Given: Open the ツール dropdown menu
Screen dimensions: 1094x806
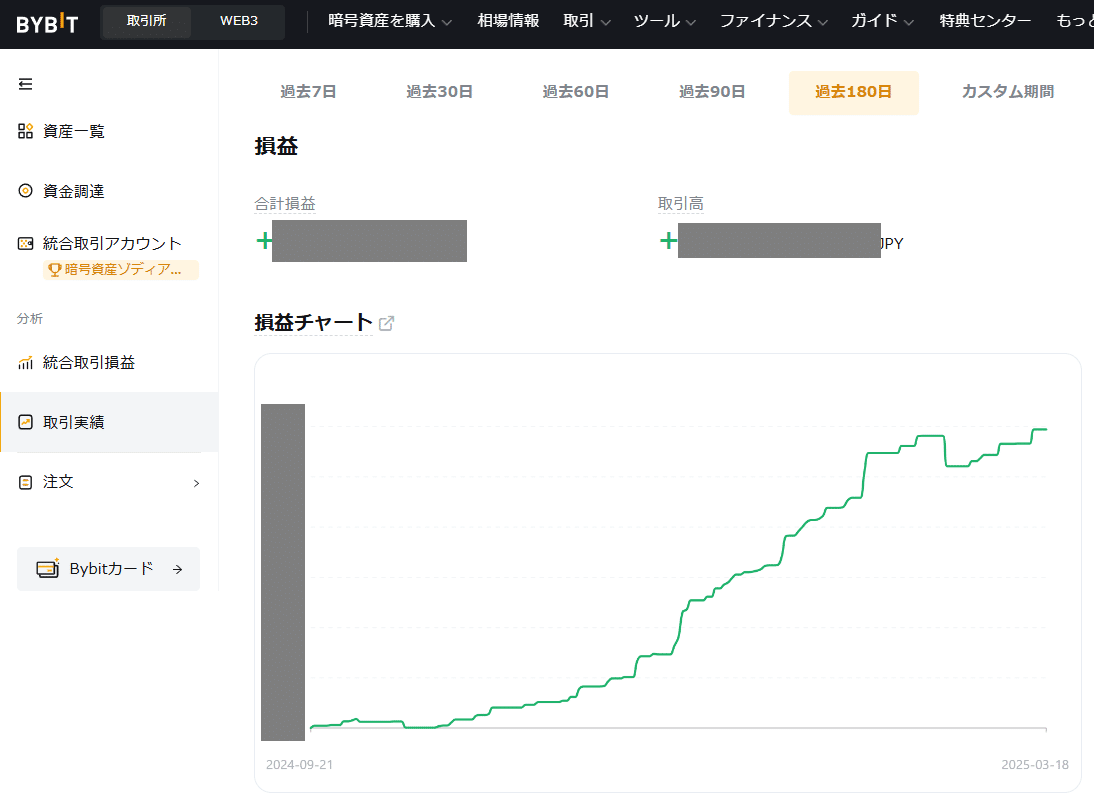Looking at the screenshot, I should [x=664, y=21].
